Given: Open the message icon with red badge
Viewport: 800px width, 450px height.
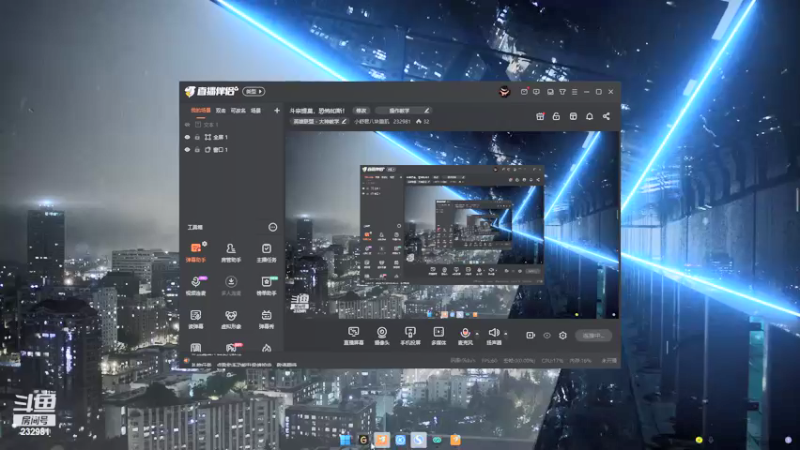Looking at the screenshot, I should click(x=524, y=92).
